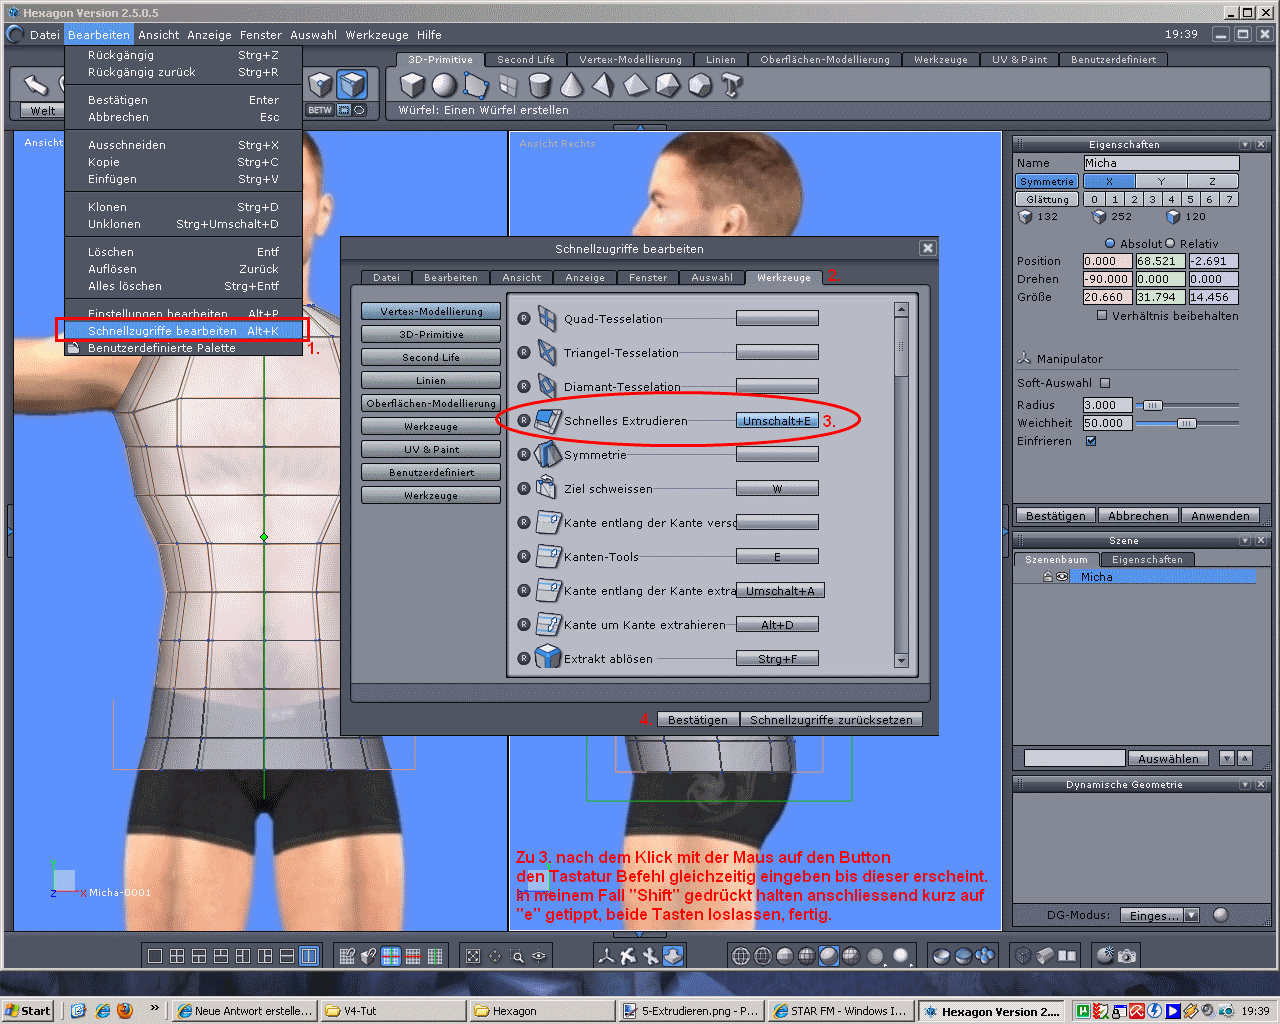Open the Szene panel menu arrow

(x=1245, y=541)
